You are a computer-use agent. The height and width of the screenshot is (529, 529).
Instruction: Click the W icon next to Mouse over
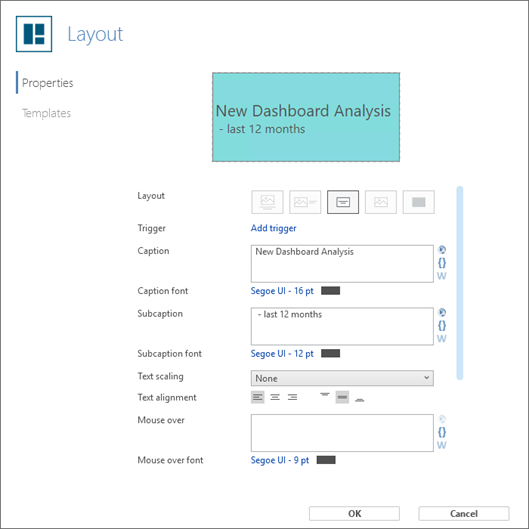pyautogui.click(x=442, y=445)
